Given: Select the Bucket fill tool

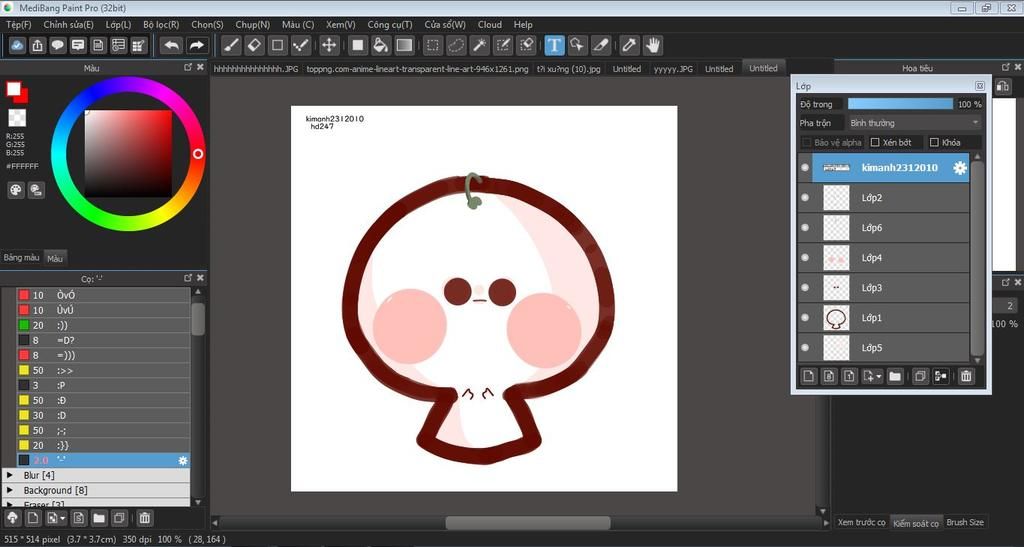Looking at the screenshot, I should (381, 45).
